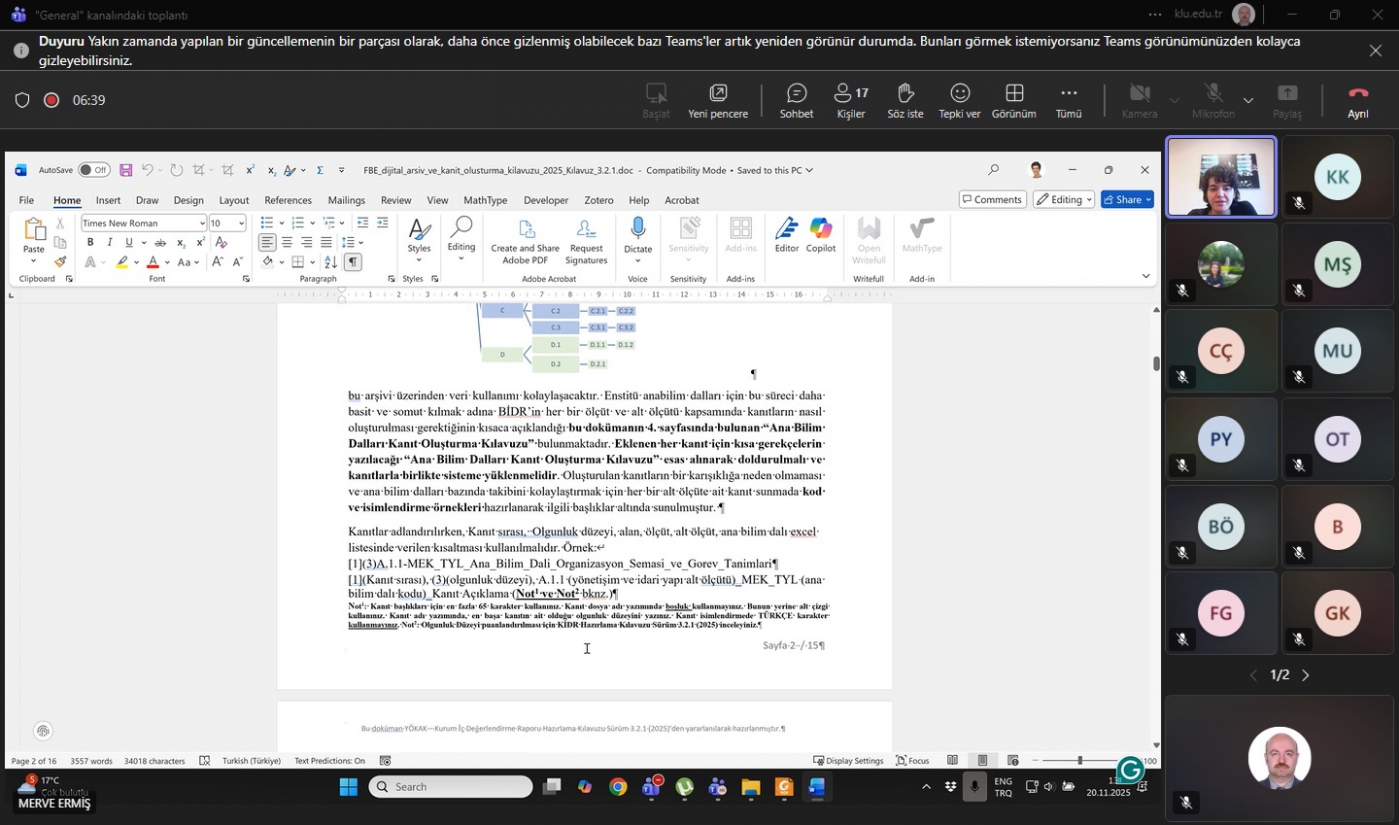Toggle the show paragraph marks button
This screenshot has width=1399, height=825.
click(x=353, y=262)
